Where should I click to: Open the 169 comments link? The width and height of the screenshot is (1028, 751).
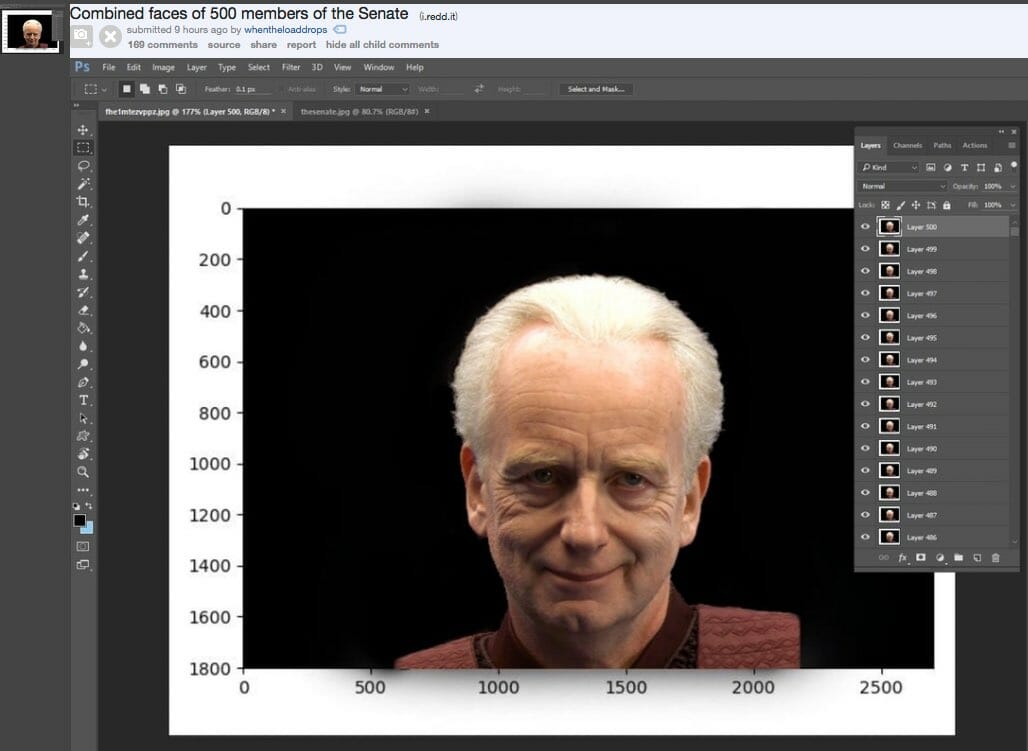pos(163,45)
